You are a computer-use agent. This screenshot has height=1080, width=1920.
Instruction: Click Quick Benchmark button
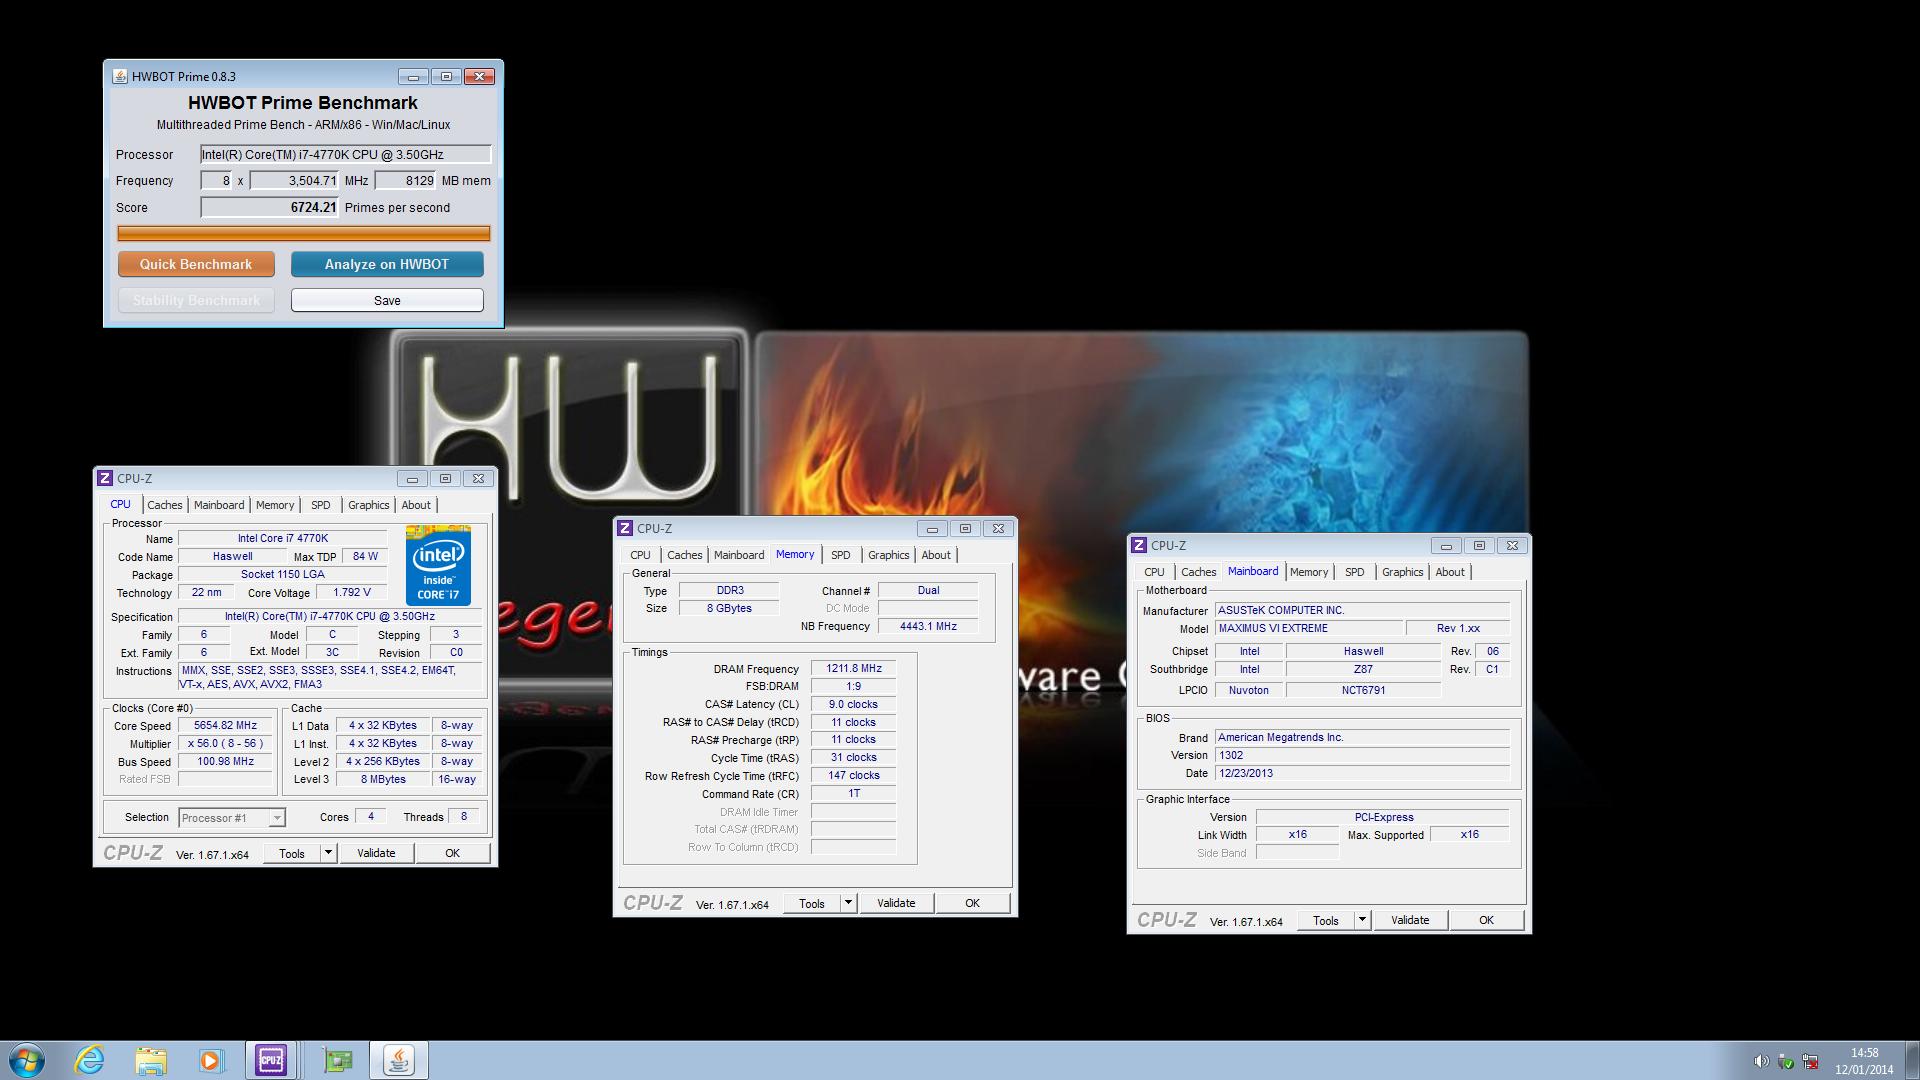196,264
